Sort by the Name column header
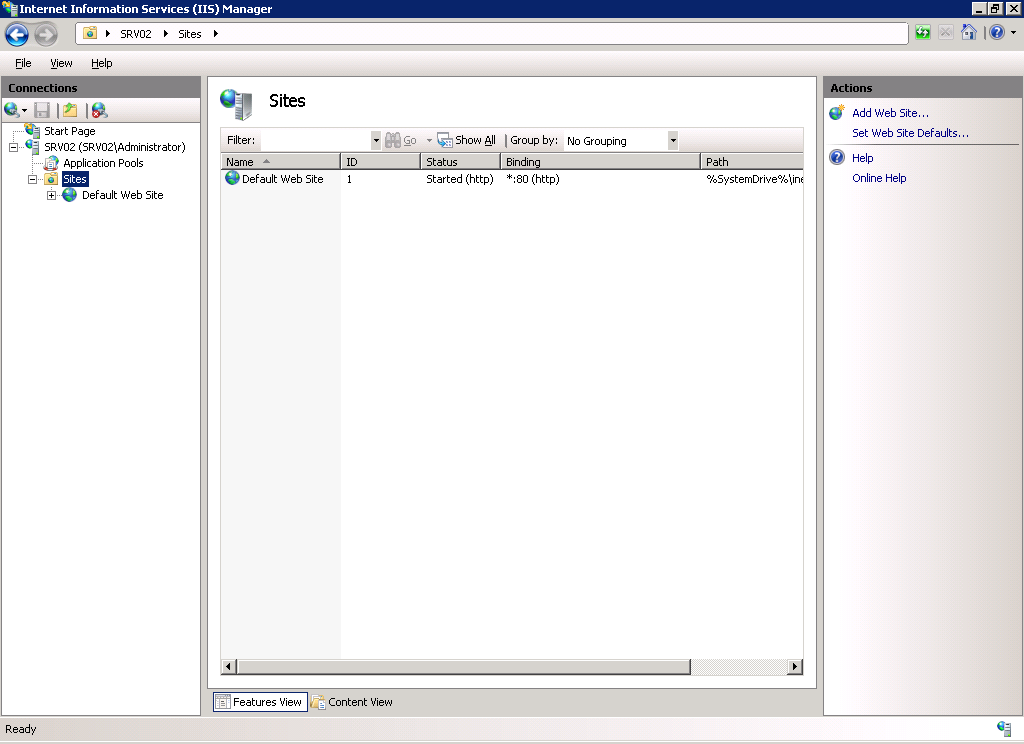The height and width of the screenshot is (744, 1024). click(x=280, y=161)
